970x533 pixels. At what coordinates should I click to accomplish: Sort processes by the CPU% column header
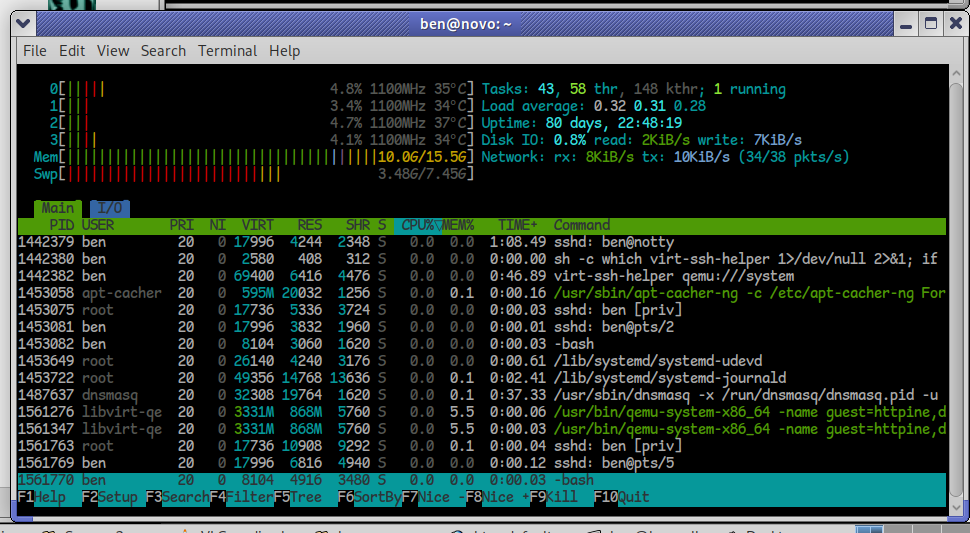[416, 225]
